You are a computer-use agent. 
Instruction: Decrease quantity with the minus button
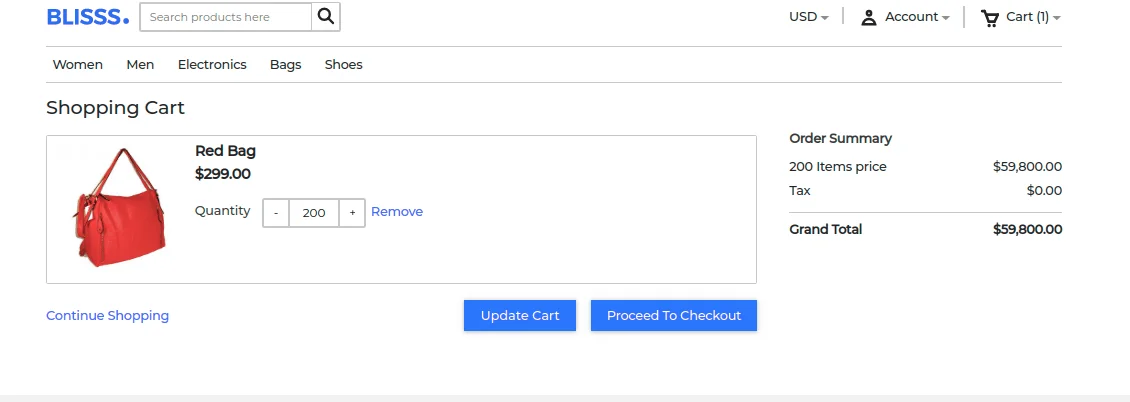click(x=276, y=213)
